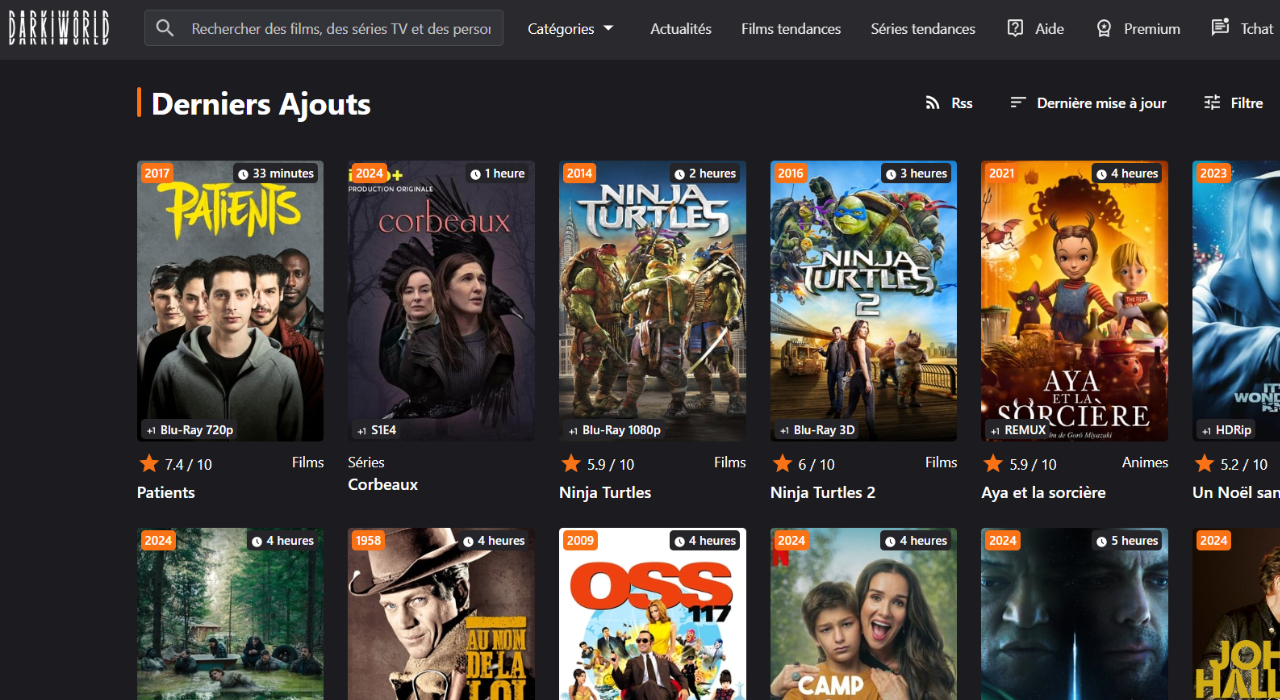
Task: Click the 2021 badge on Aya et la sorcière
Action: [x=1002, y=173]
